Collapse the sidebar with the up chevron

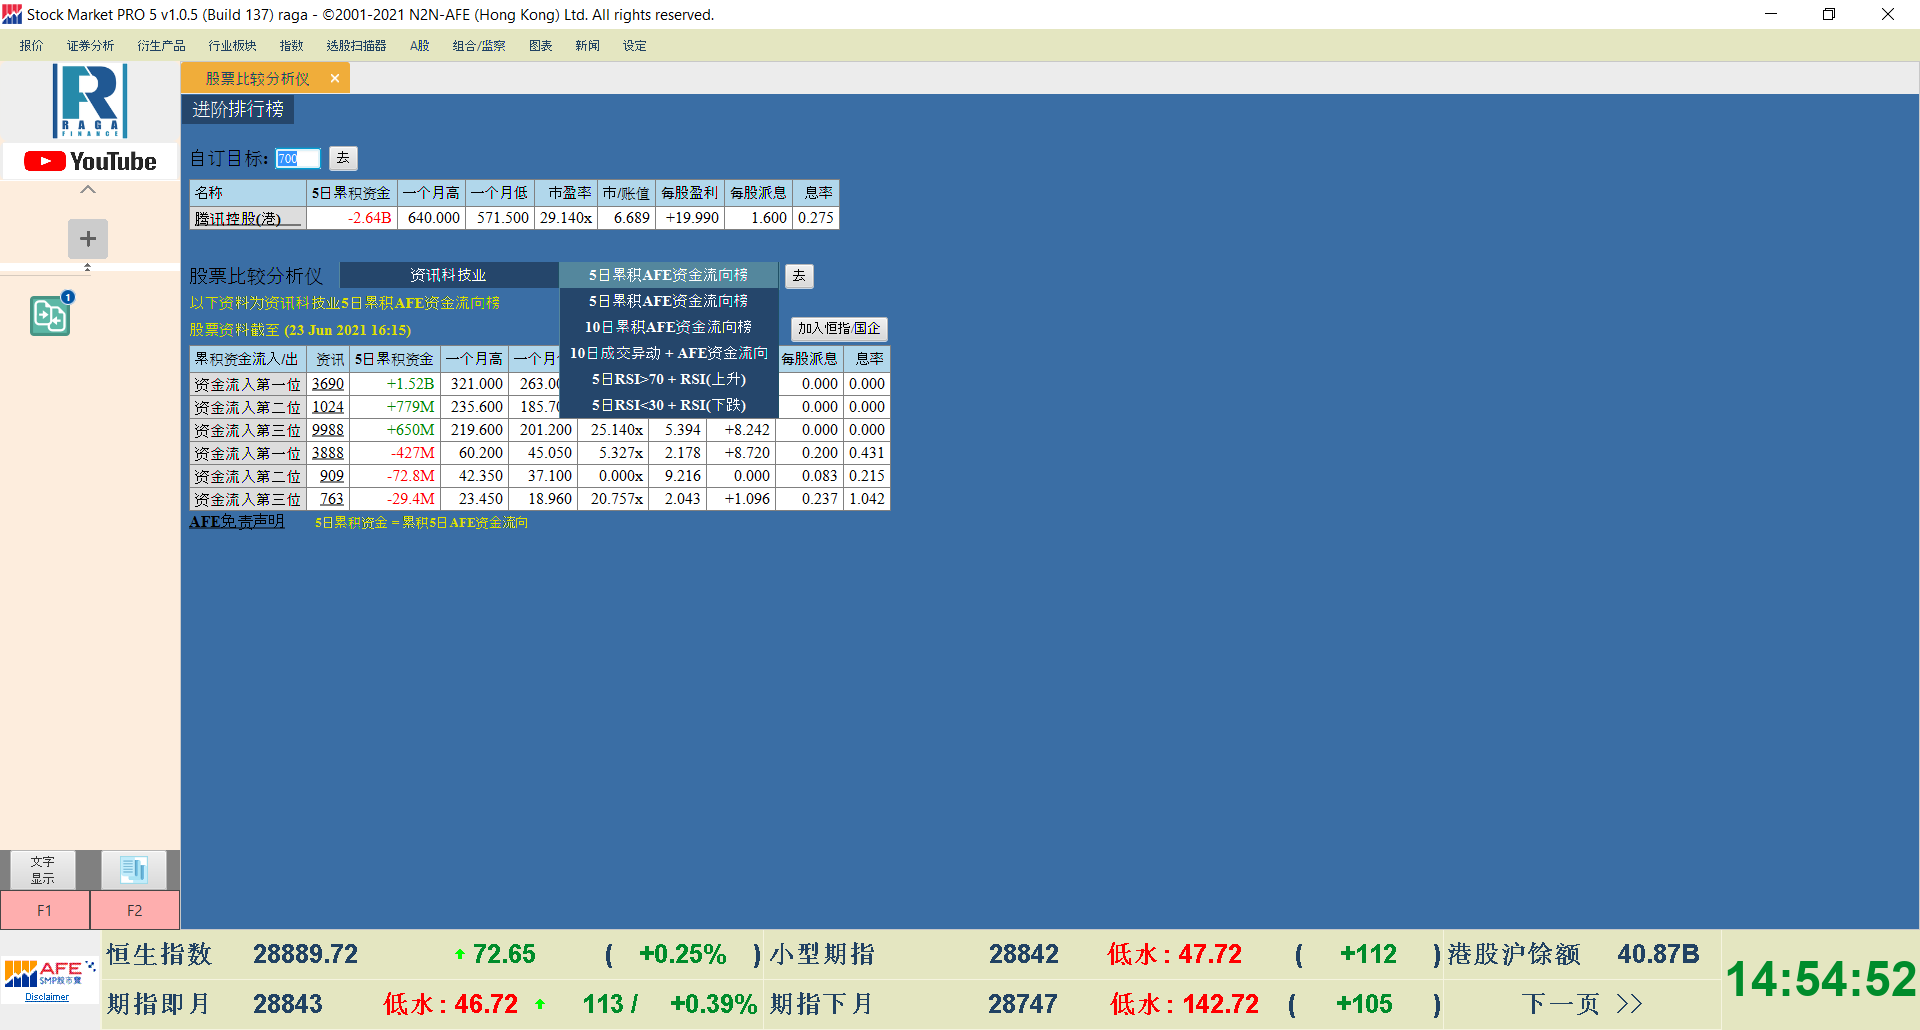click(x=88, y=189)
